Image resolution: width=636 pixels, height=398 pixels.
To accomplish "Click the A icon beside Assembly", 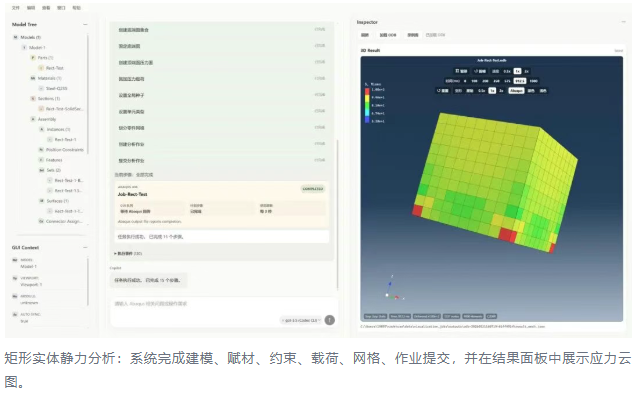I will coord(33,119).
